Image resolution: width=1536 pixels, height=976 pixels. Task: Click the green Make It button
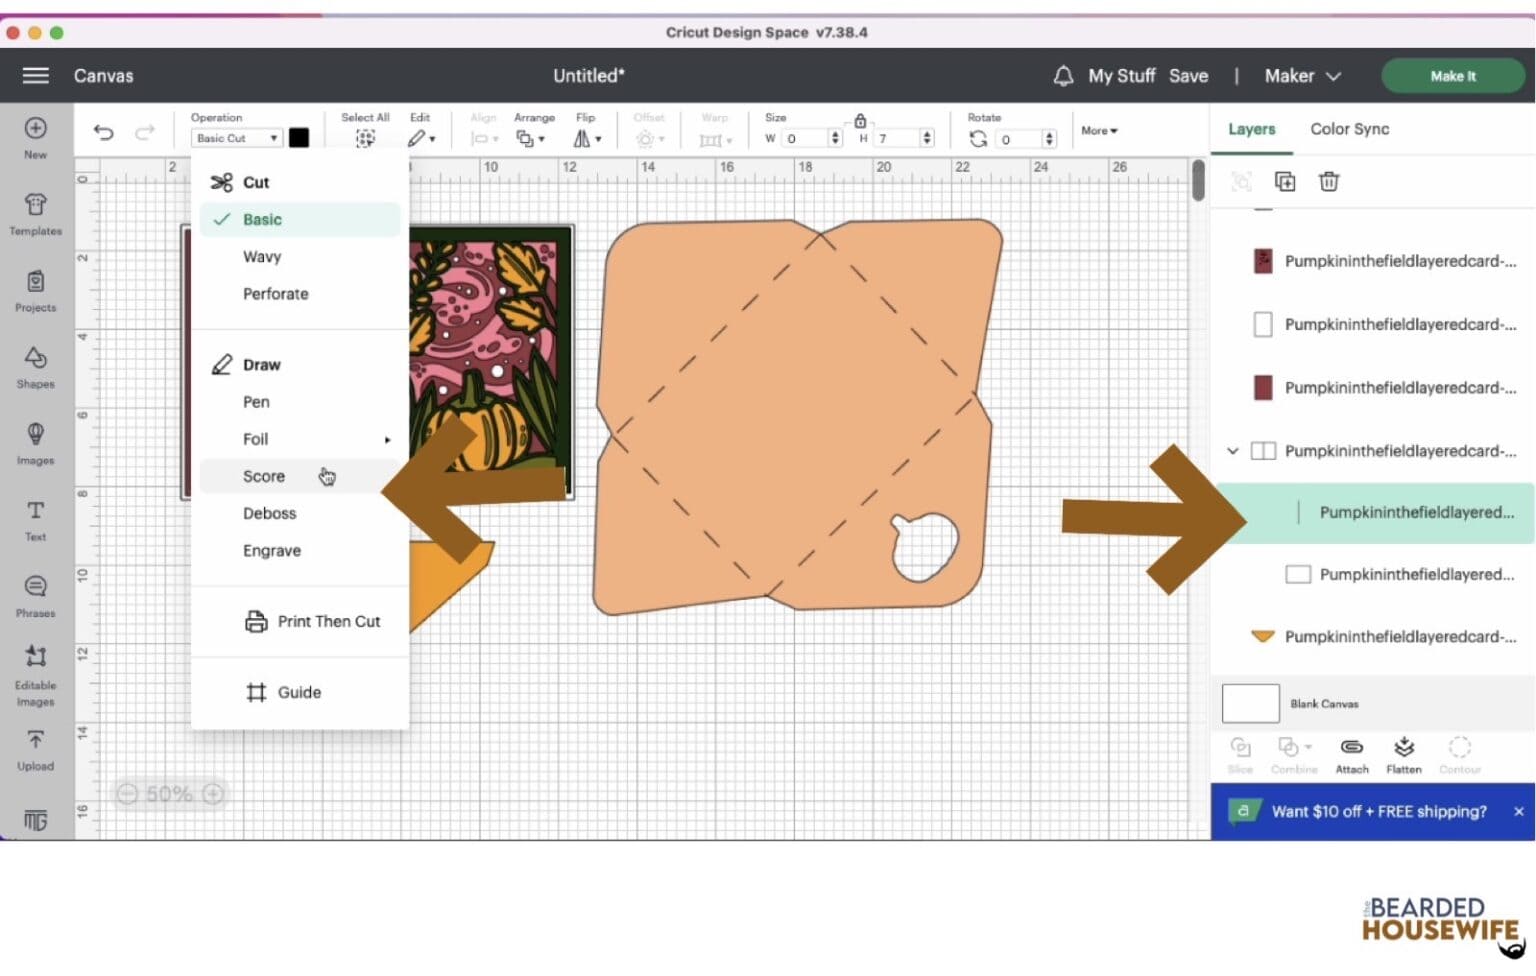pyautogui.click(x=1452, y=76)
